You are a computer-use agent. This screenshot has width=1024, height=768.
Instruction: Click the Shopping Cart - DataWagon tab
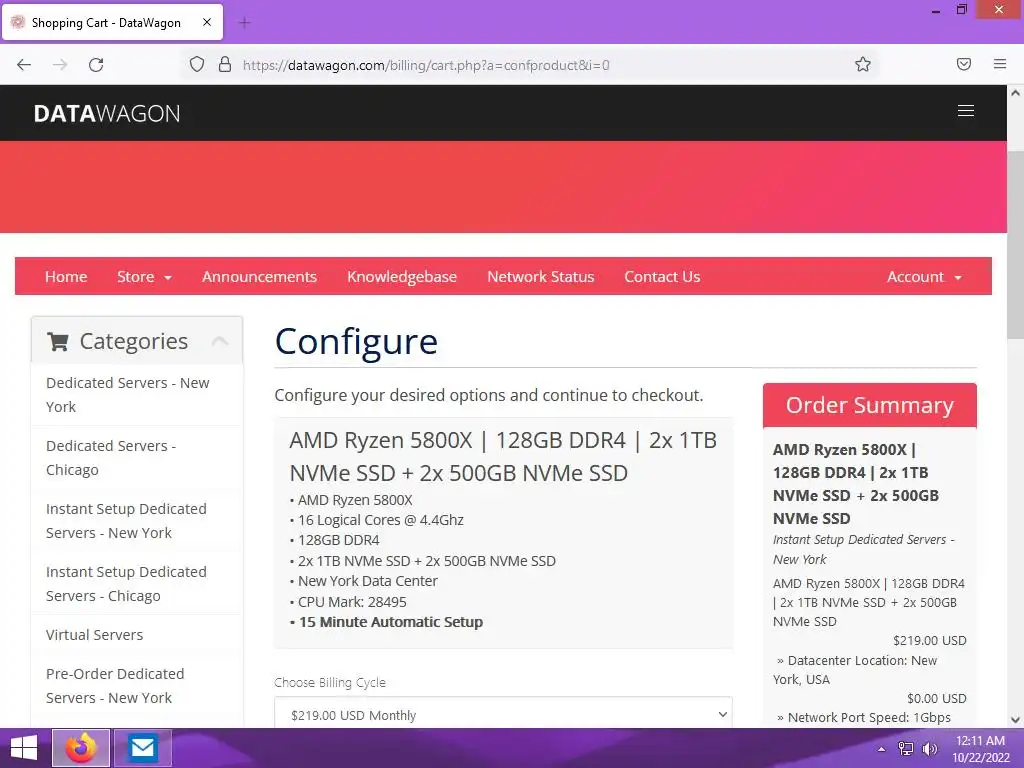coord(112,22)
